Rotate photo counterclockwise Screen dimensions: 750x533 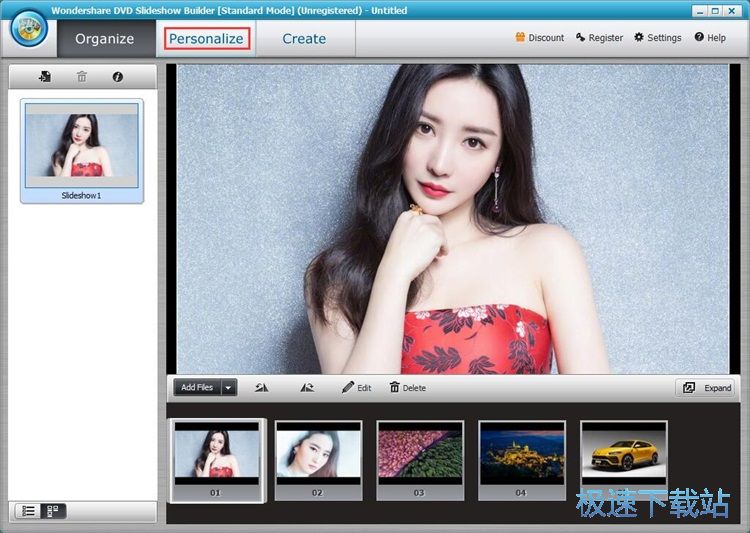(x=262, y=388)
